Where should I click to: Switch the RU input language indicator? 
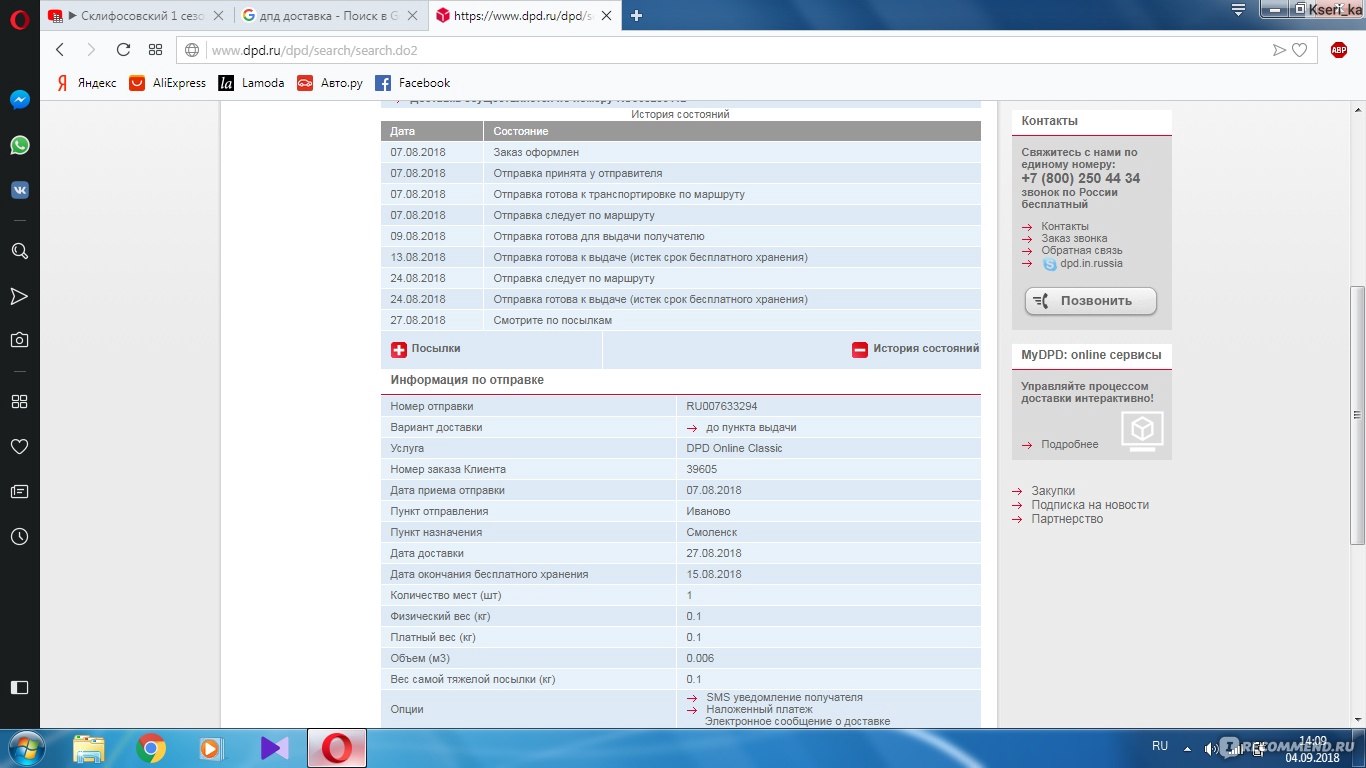click(x=1160, y=746)
